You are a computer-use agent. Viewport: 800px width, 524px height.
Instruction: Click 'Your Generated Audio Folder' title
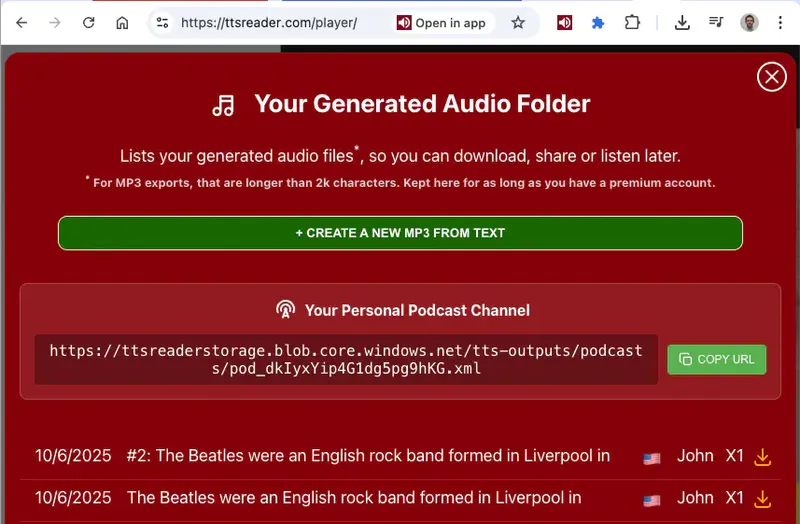coord(422,104)
